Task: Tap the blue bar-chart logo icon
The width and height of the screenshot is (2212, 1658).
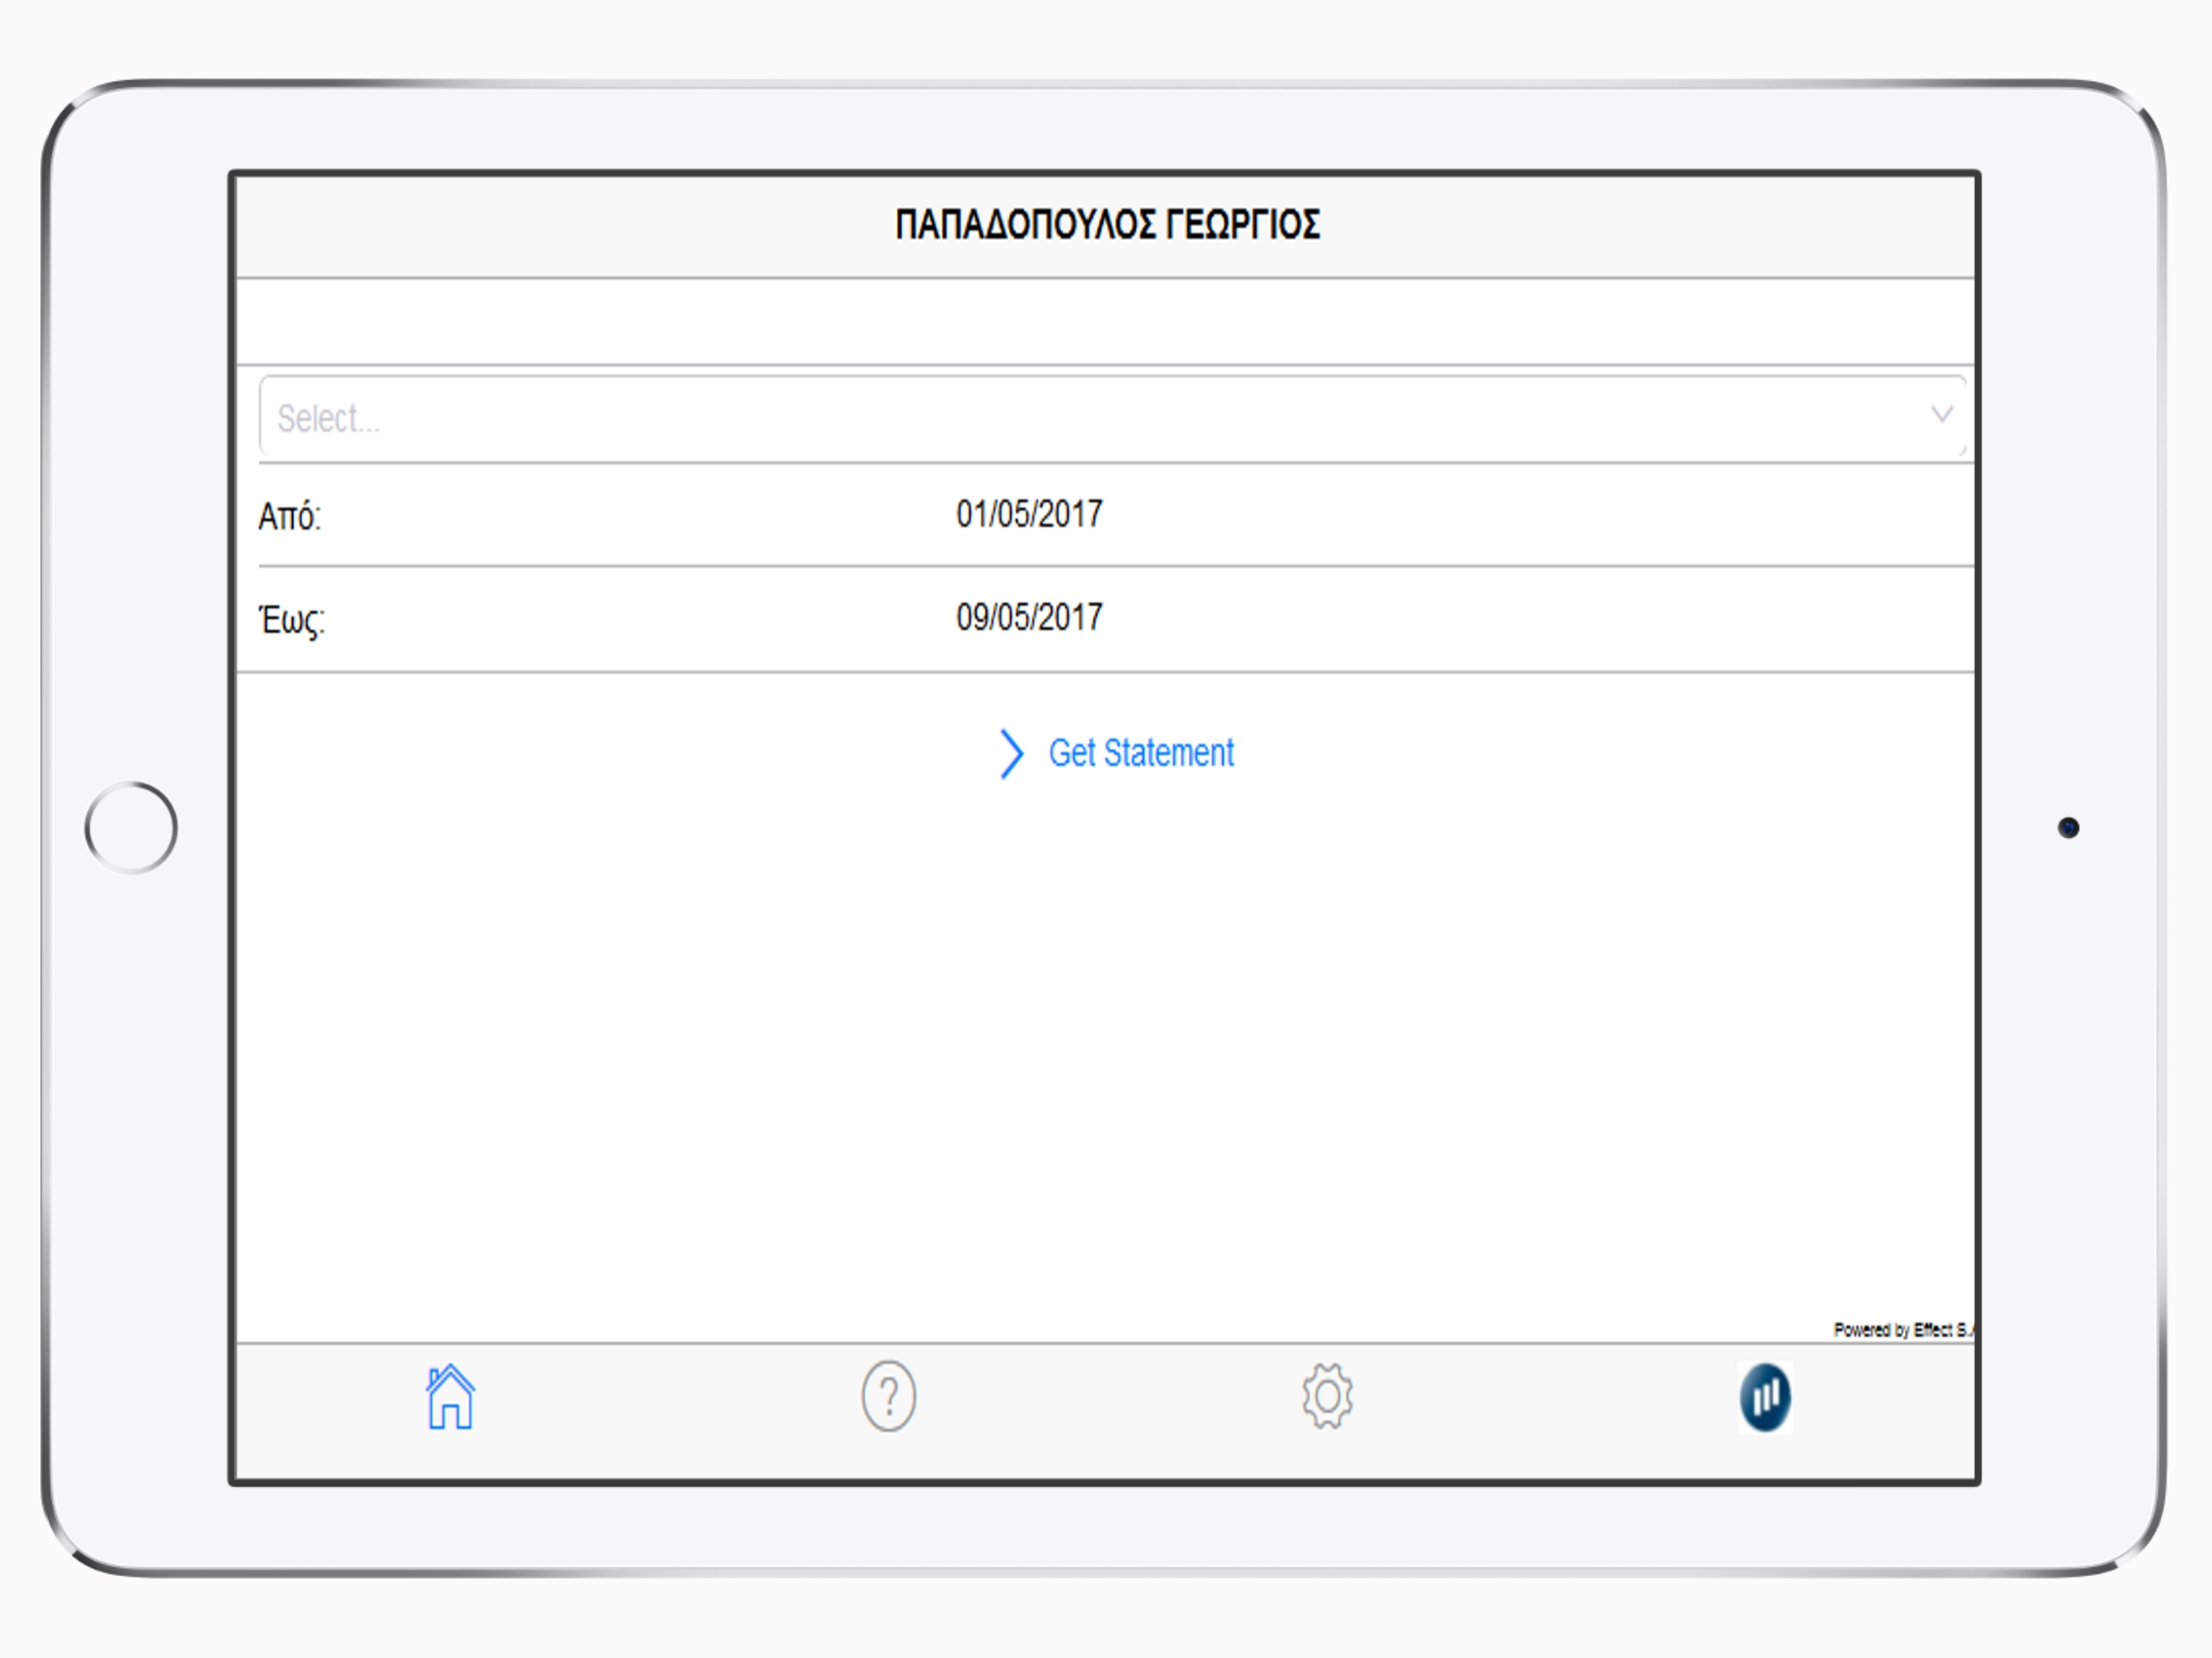Action: pyautogui.click(x=1765, y=1397)
